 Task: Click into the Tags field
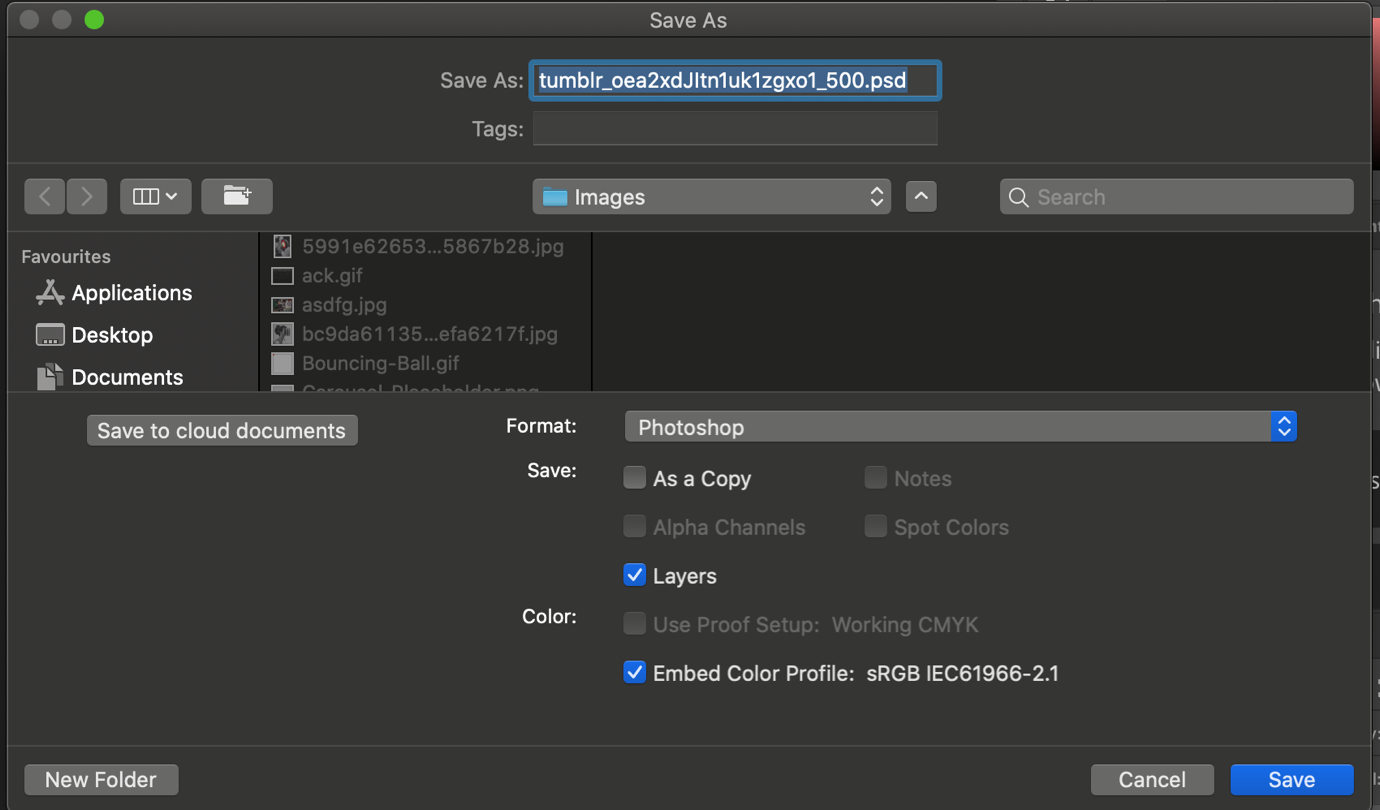click(735, 129)
